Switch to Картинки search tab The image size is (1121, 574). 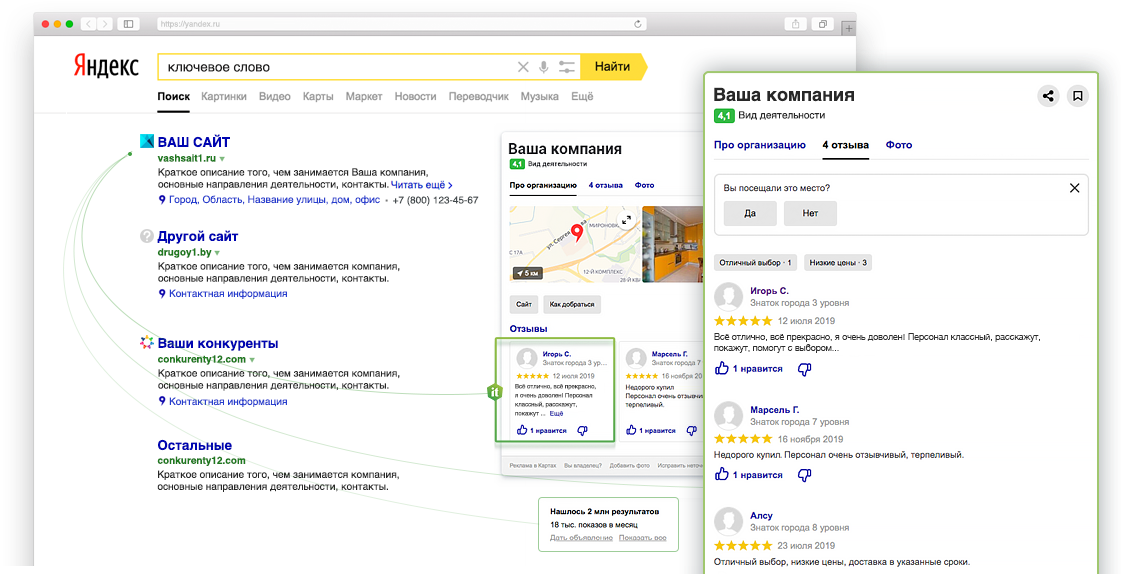(x=224, y=97)
